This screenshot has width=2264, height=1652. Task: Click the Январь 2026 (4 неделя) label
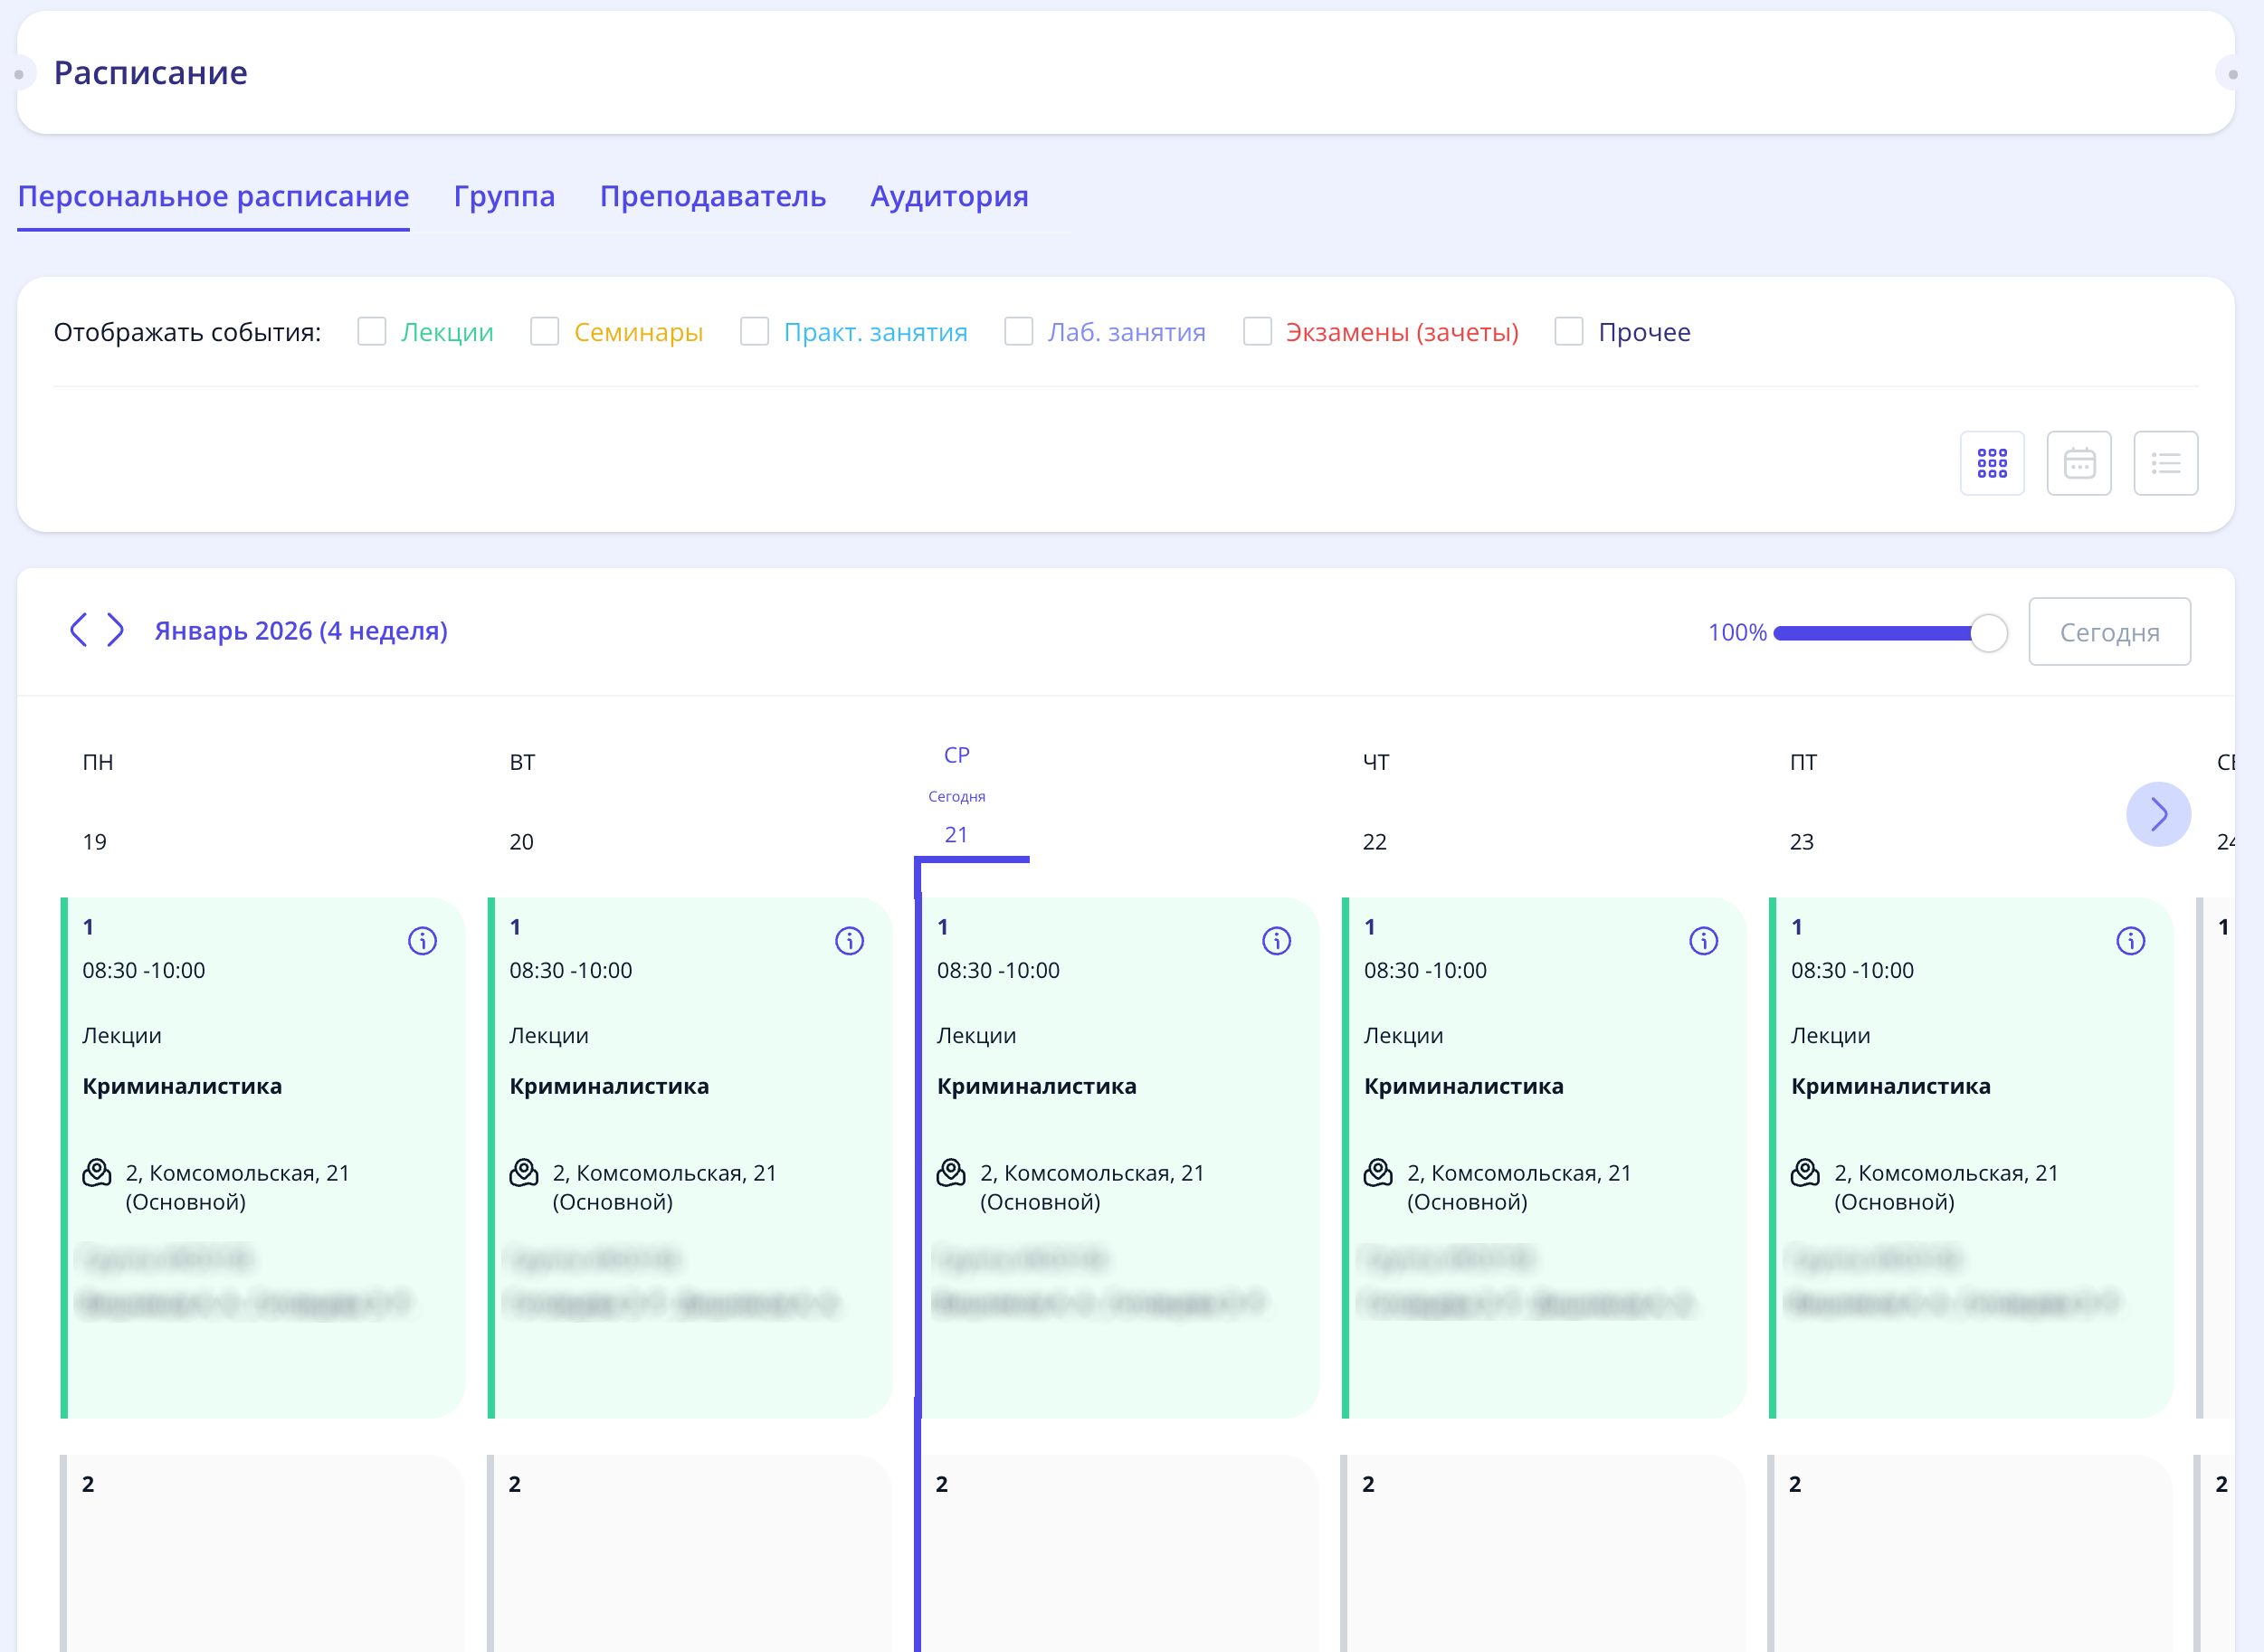(x=301, y=631)
